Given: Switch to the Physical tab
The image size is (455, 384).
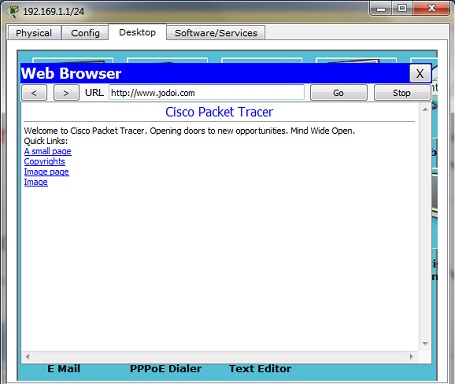Looking at the screenshot, I should pos(34,33).
